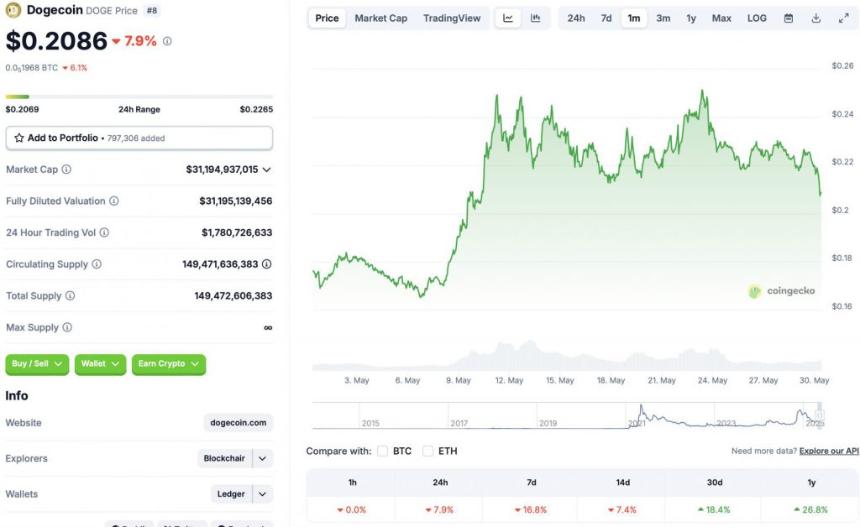Screen dimensions: 860x527
Task: Open the Blockchair explorers dropdown arrow
Action: [263, 458]
